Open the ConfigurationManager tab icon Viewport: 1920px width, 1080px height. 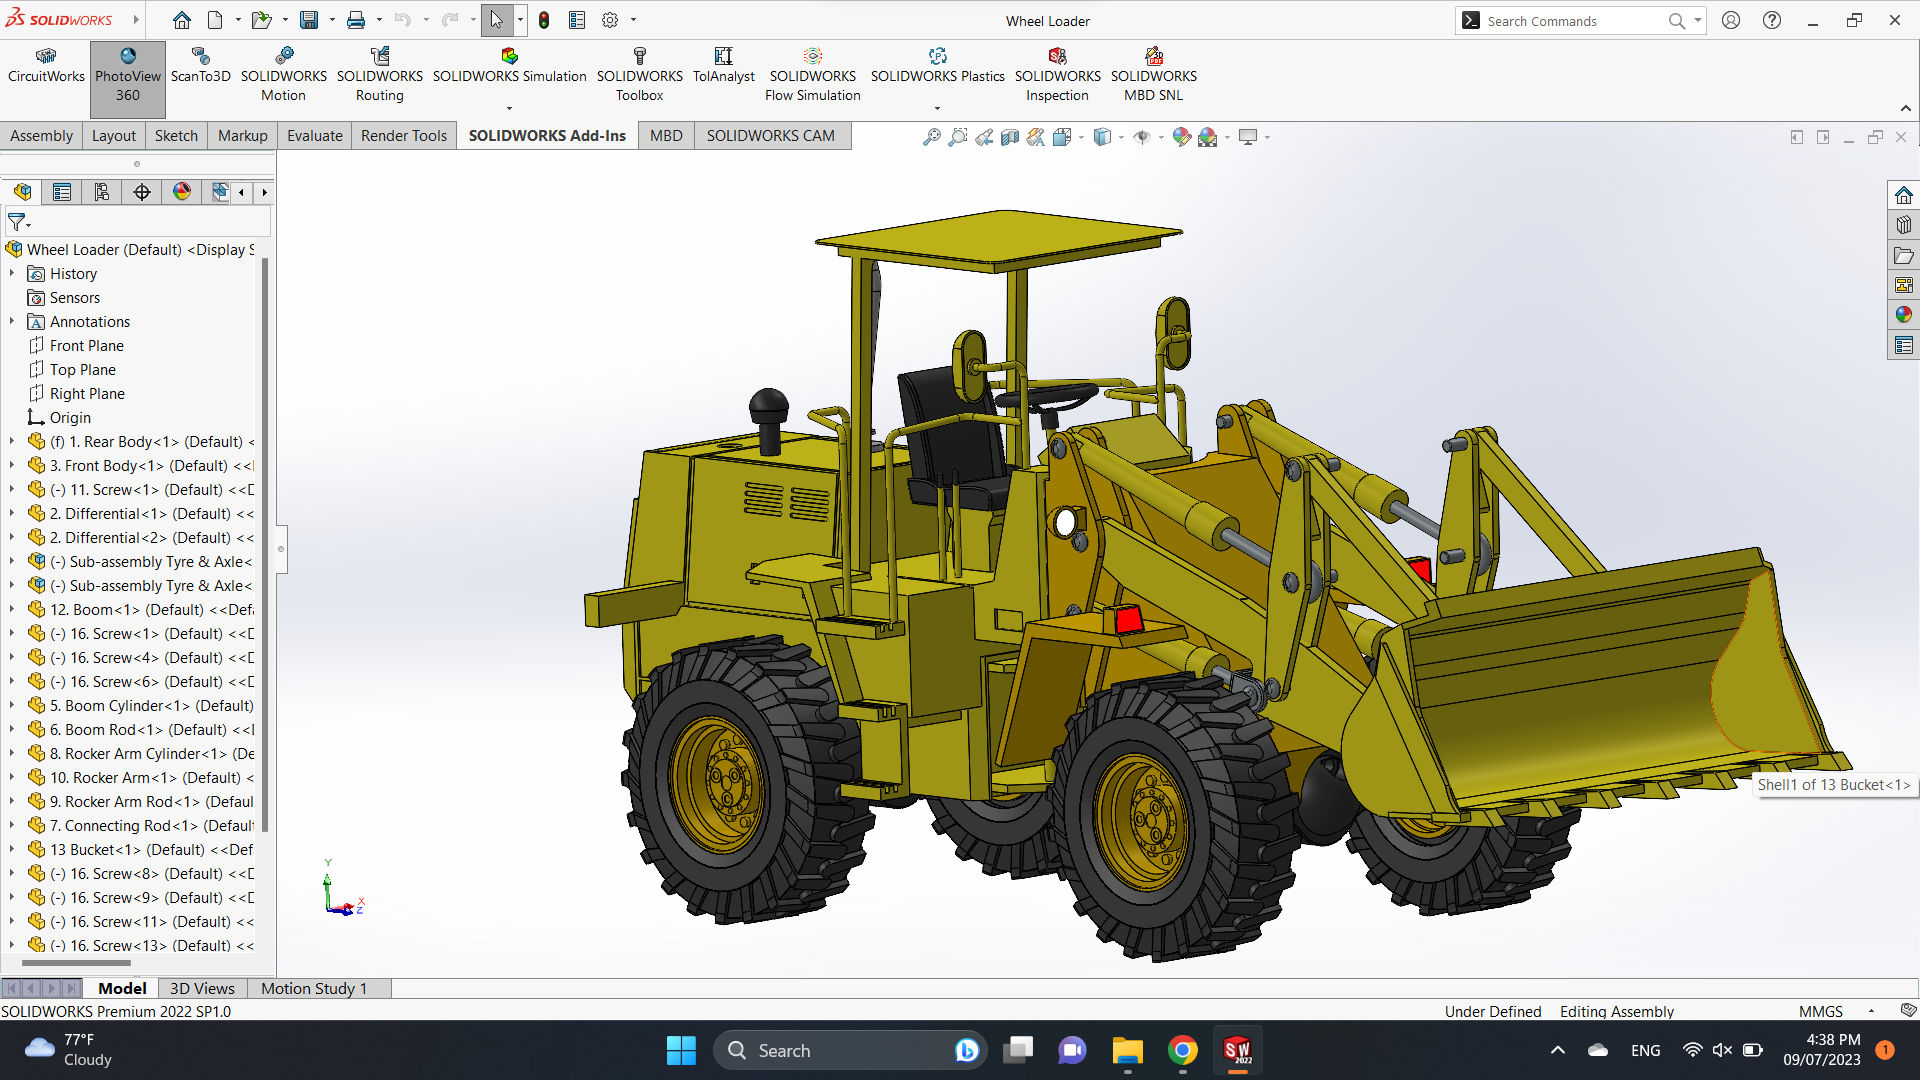102,192
